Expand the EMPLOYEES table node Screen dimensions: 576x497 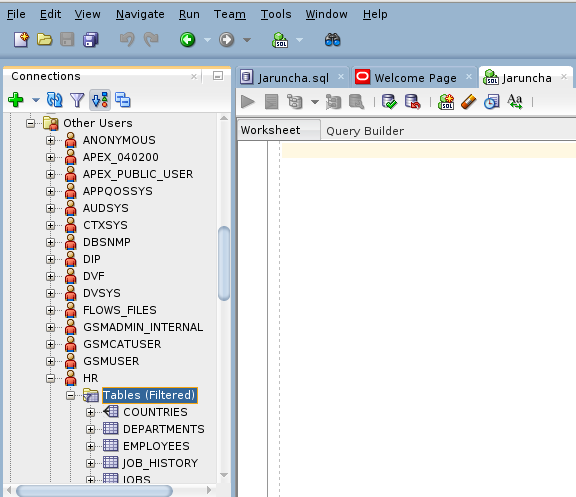tap(90, 446)
